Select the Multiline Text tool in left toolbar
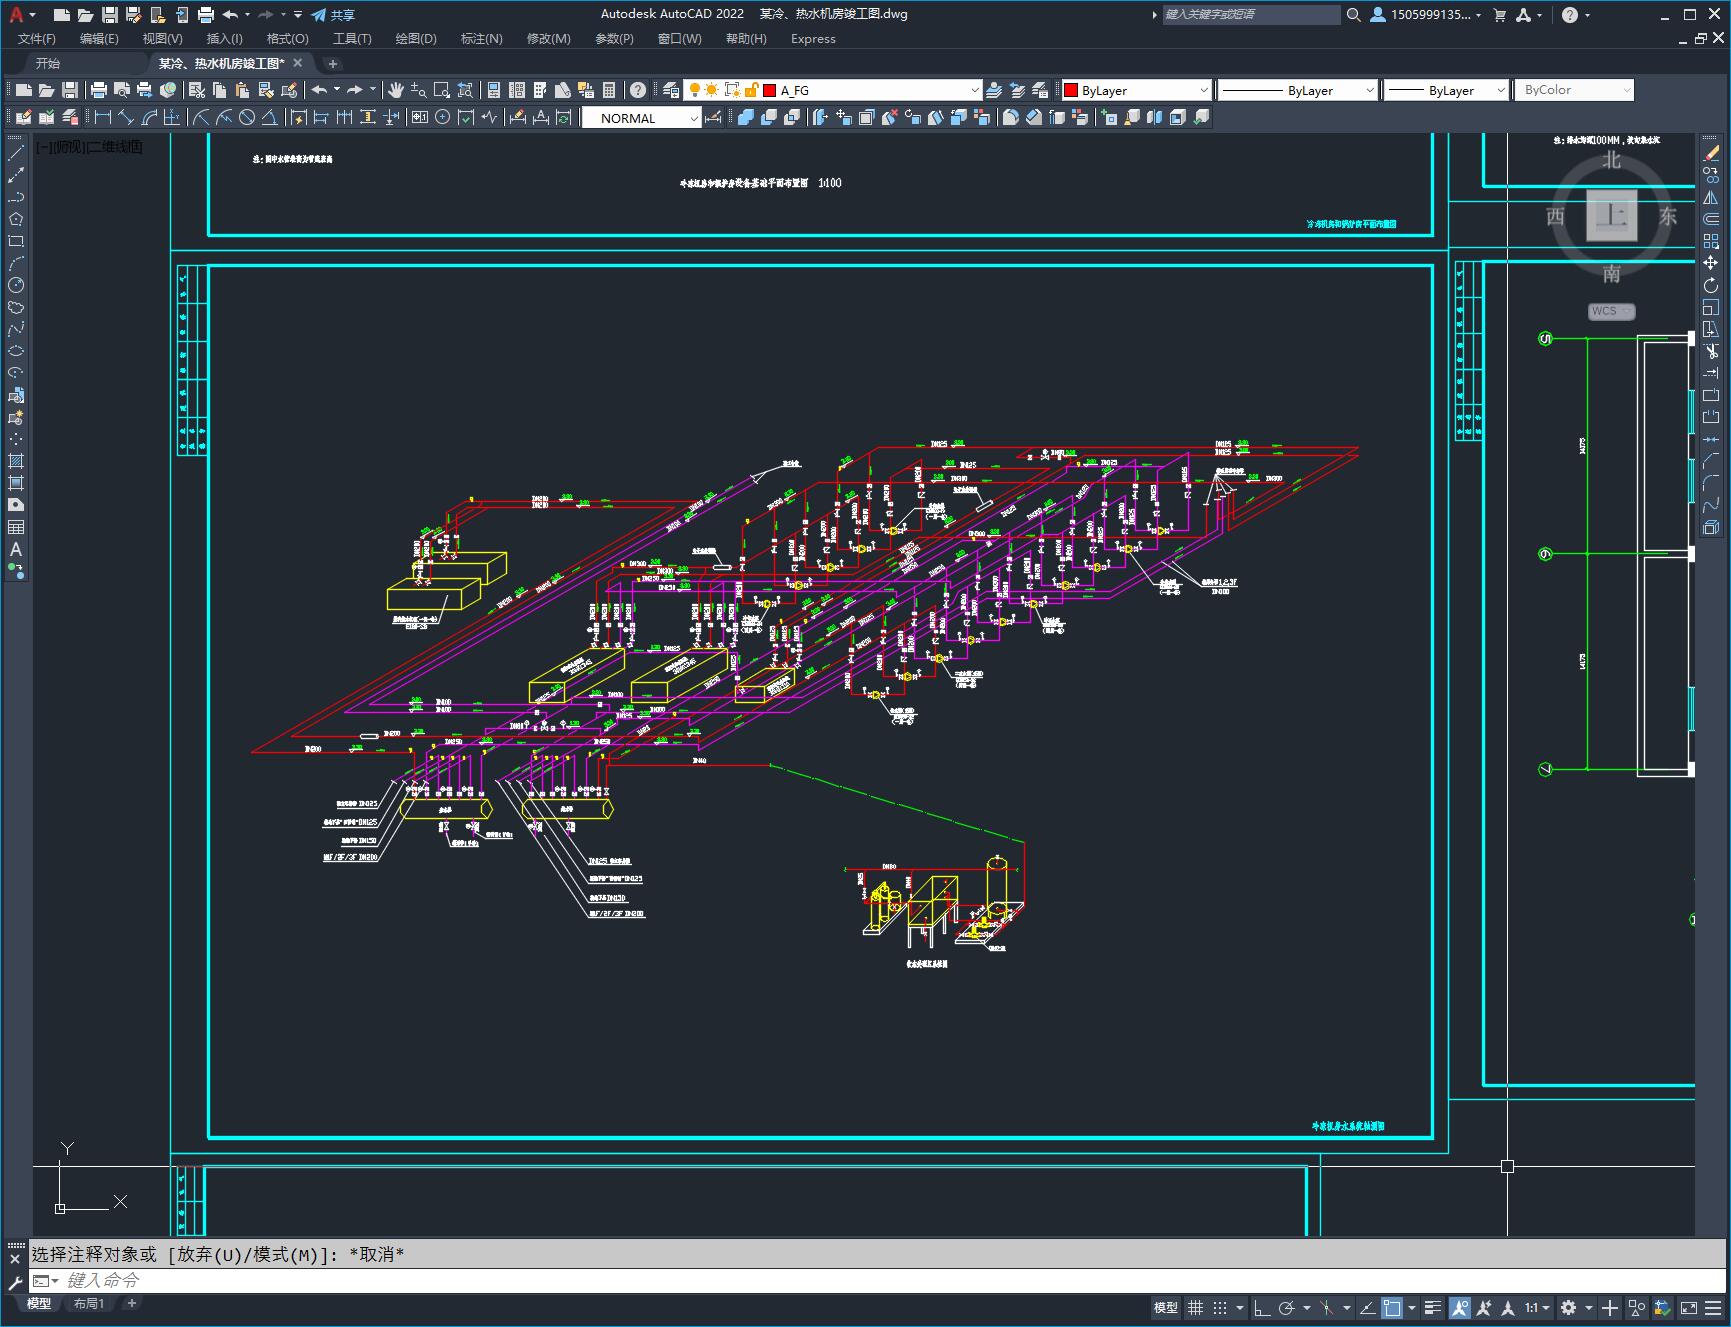This screenshot has height=1327, width=1731. (x=16, y=549)
